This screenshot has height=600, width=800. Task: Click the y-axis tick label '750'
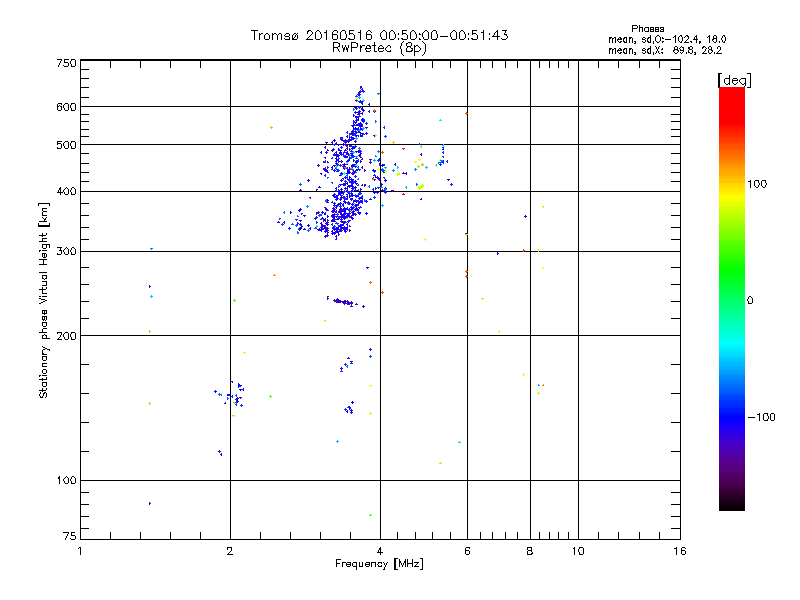(66, 63)
